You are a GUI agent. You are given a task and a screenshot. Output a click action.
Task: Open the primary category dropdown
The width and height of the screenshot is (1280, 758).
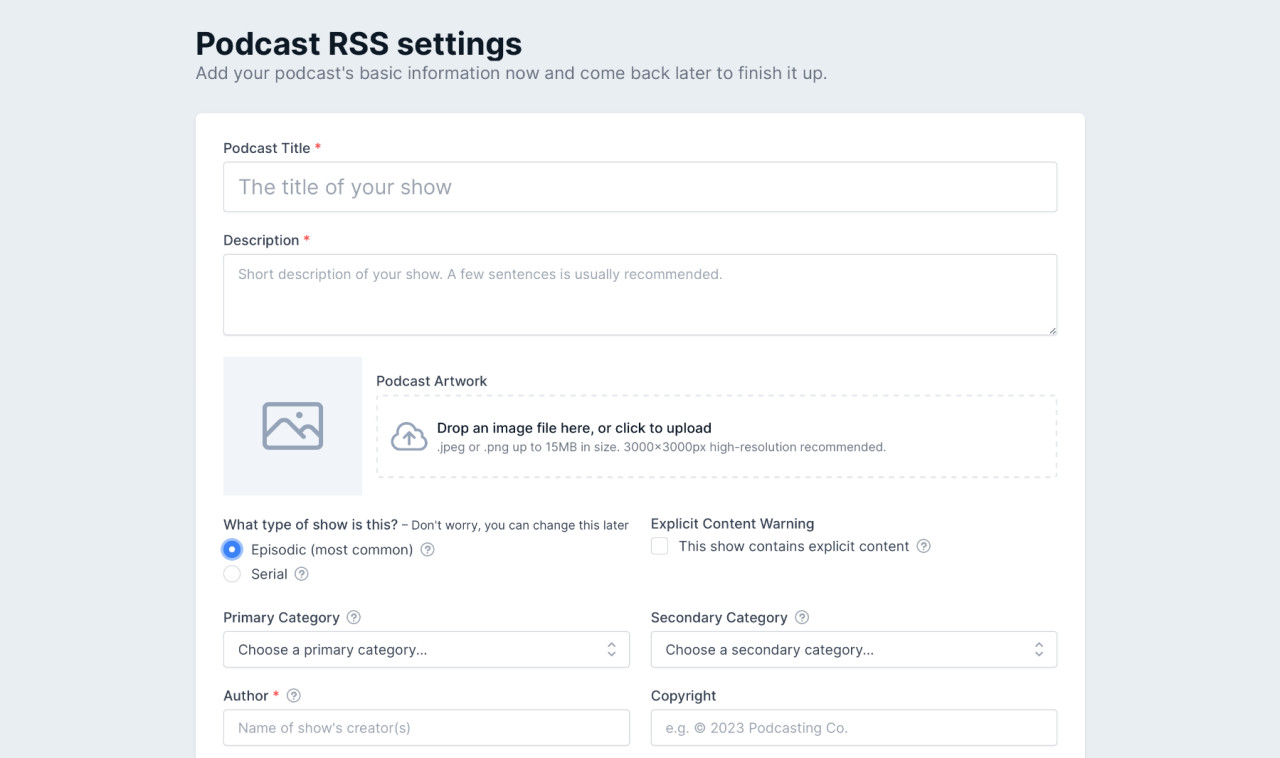point(426,649)
